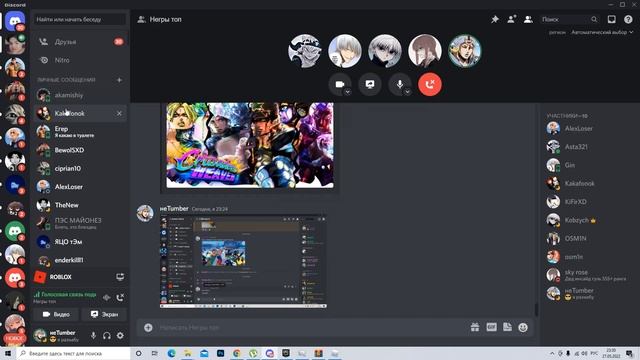Open DM with enderkill11
Viewport: 640px width, 360px height.
click(80, 260)
